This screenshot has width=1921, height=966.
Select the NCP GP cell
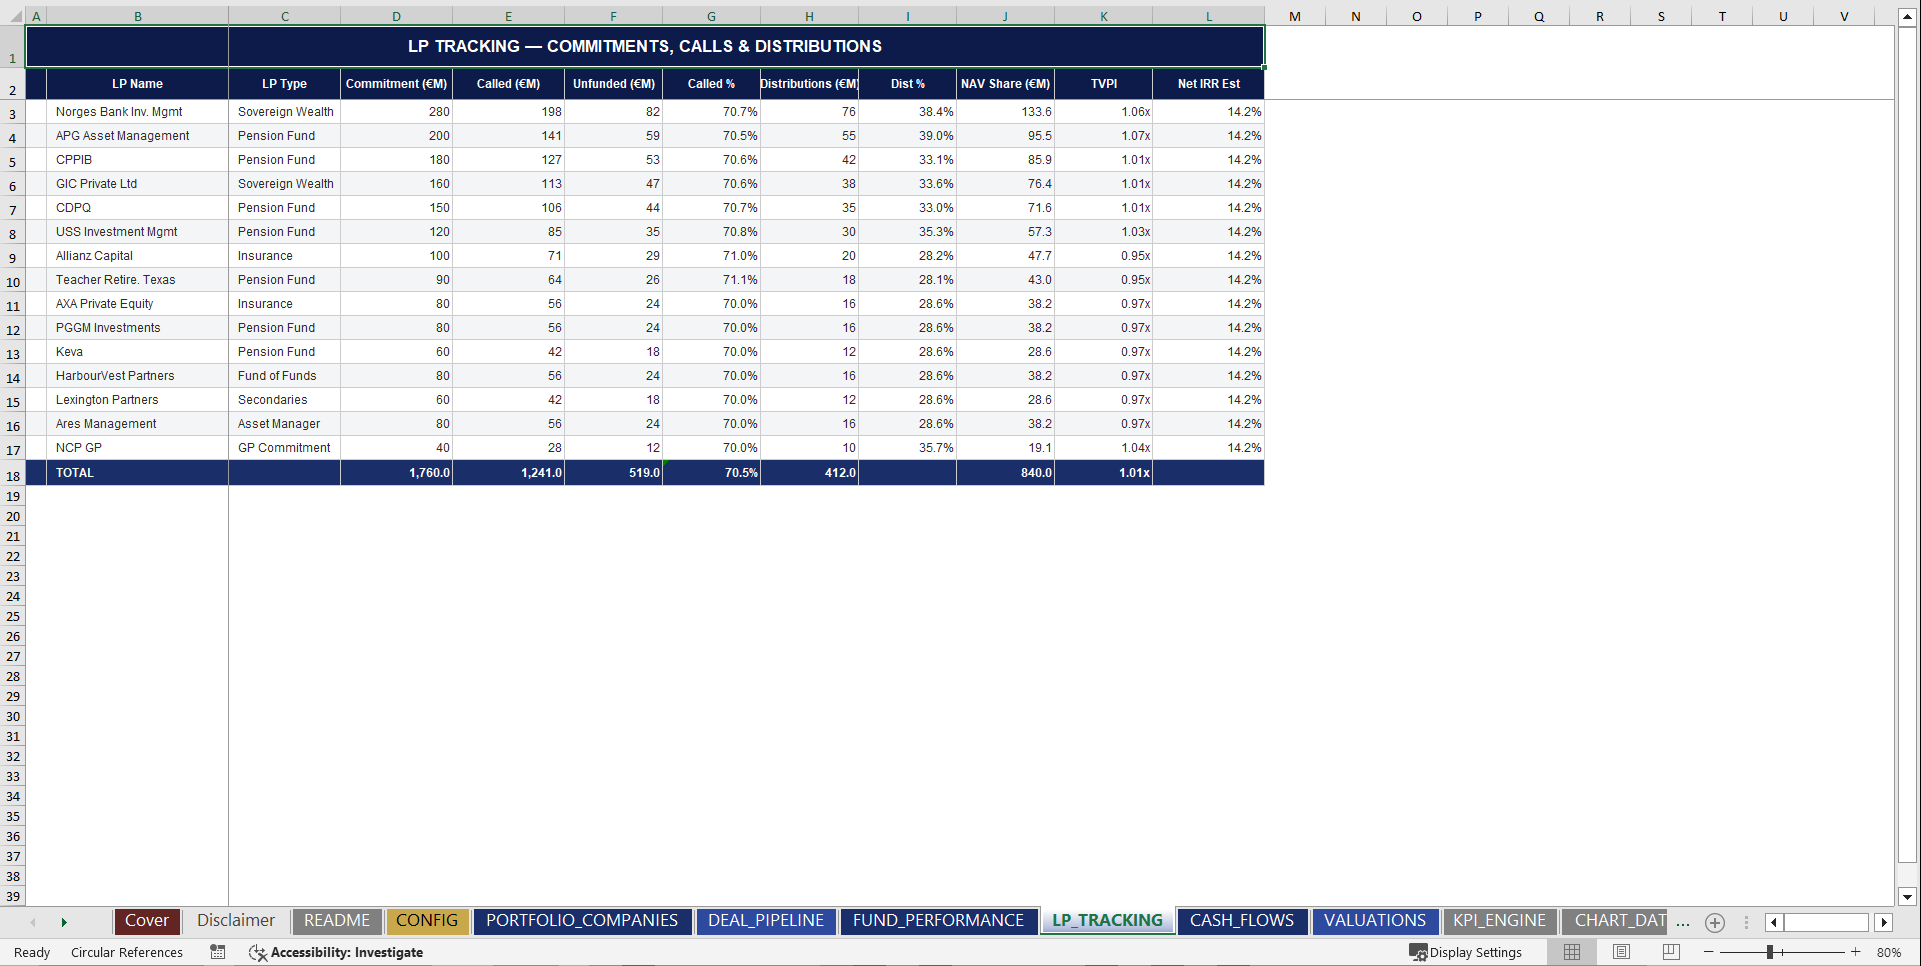(137, 448)
